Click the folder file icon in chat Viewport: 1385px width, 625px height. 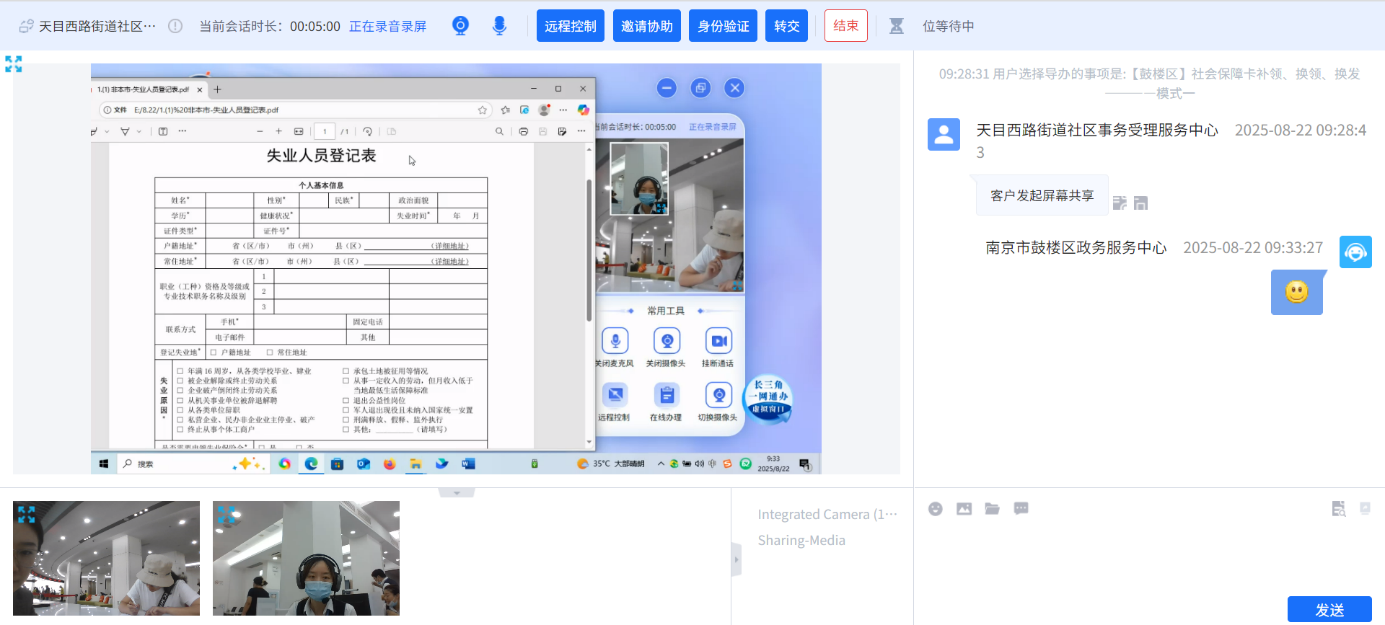tap(992, 508)
